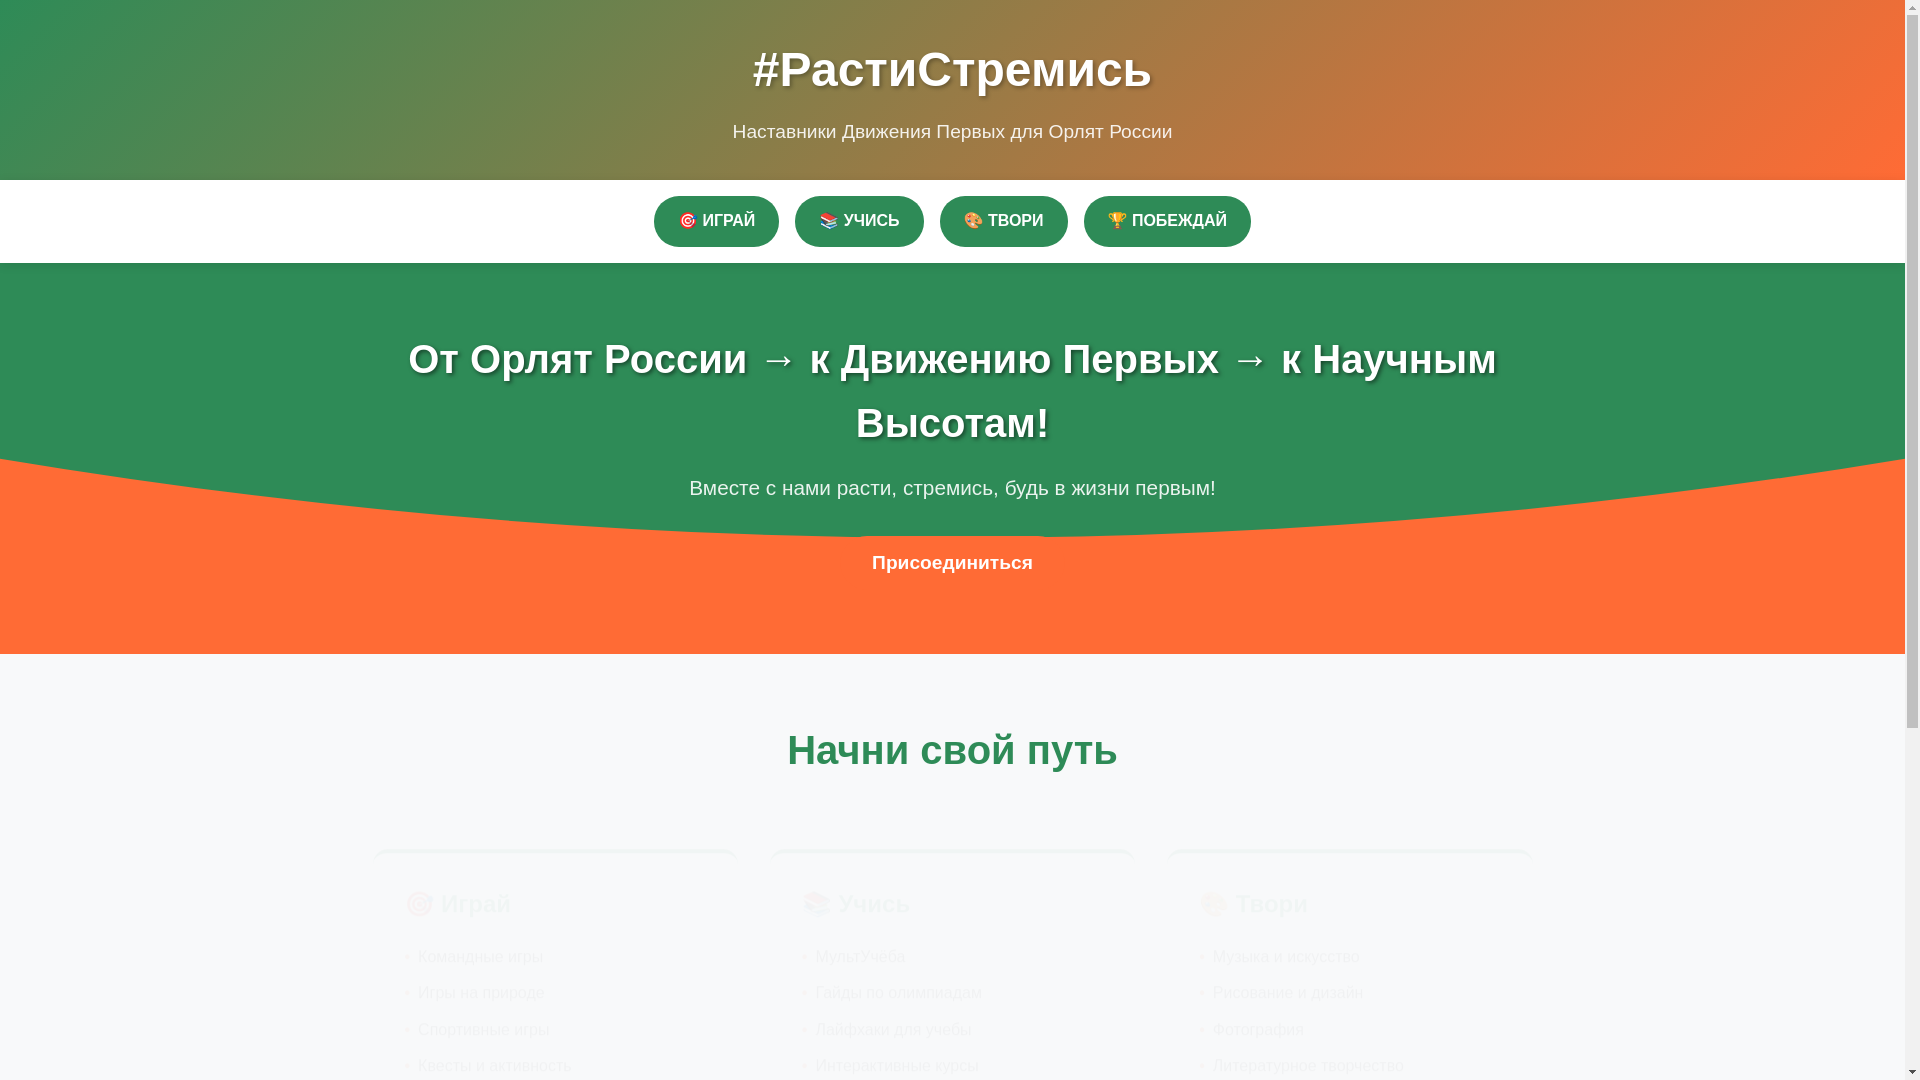This screenshot has width=1920, height=1080.
Task: Select list item 'Фотография'
Action: coord(1258,1030)
